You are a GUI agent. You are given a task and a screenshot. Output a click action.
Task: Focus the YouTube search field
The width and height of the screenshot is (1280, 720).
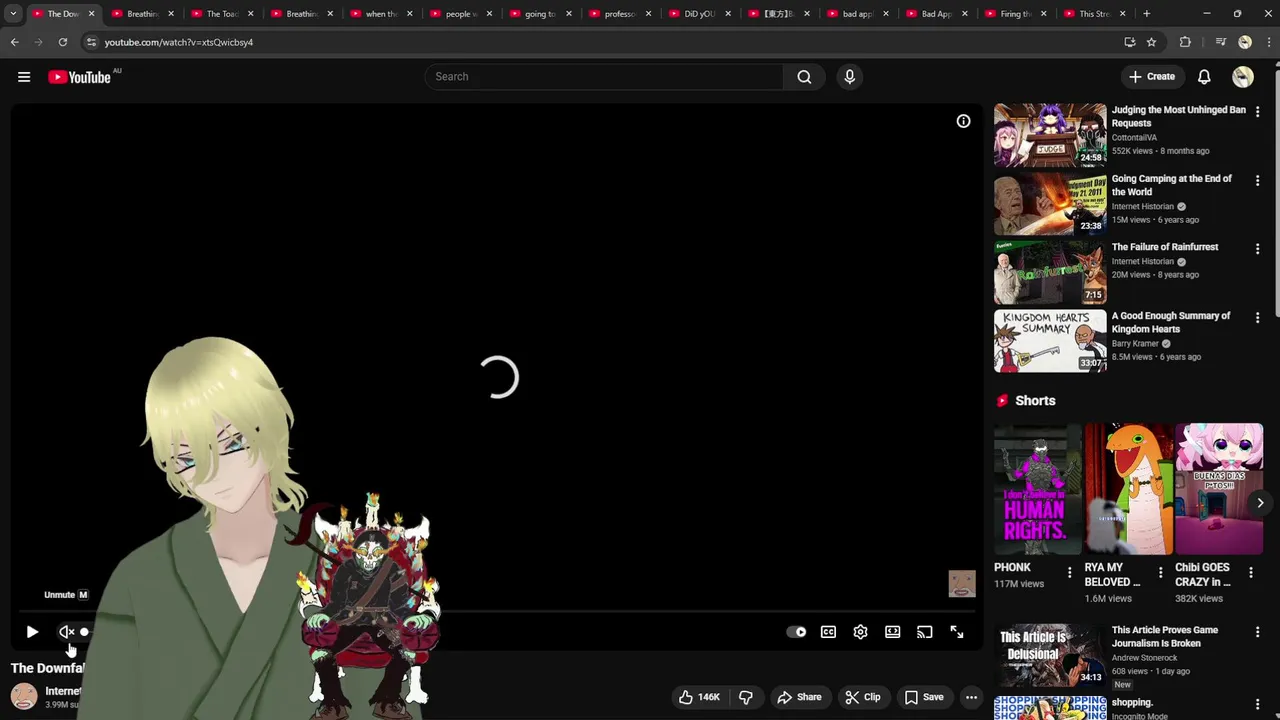coord(604,77)
